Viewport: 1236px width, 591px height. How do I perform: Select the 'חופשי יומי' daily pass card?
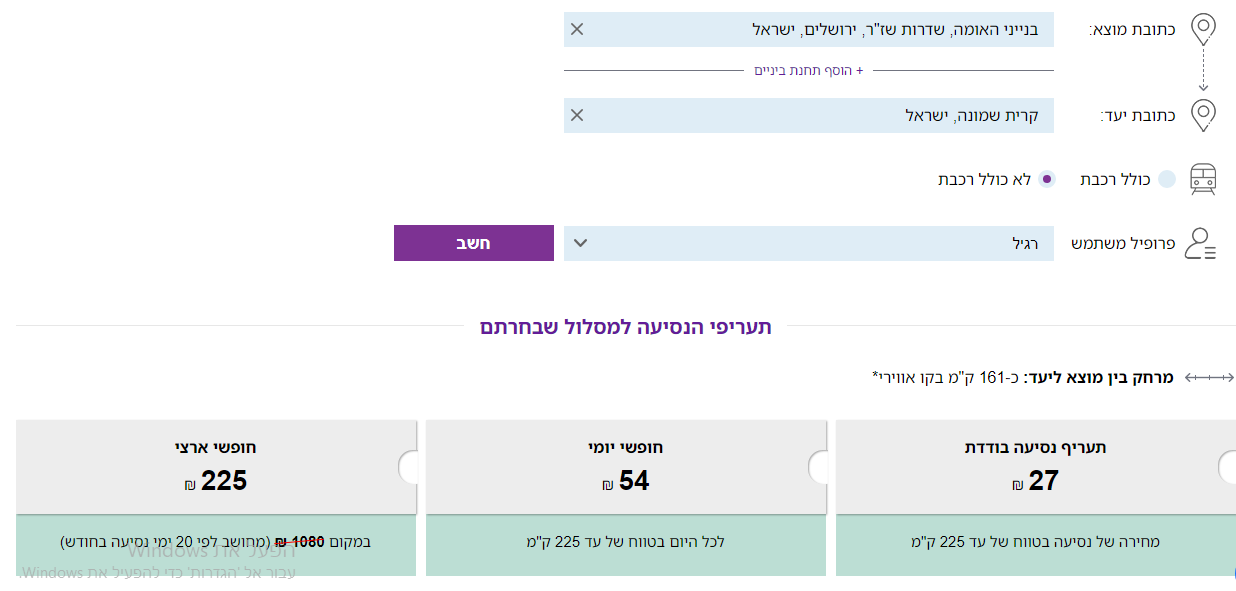(x=626, y=467)
